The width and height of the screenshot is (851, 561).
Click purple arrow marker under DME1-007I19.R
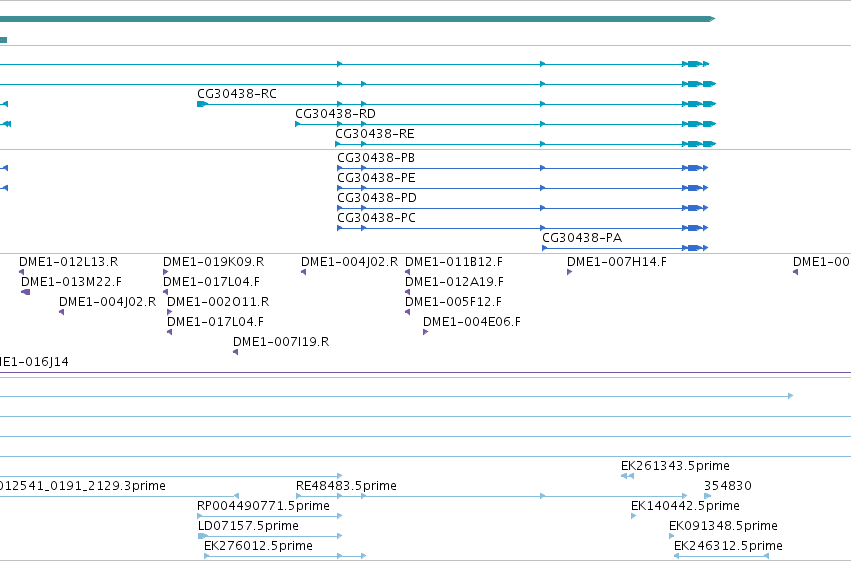click(x=236, y=352)
